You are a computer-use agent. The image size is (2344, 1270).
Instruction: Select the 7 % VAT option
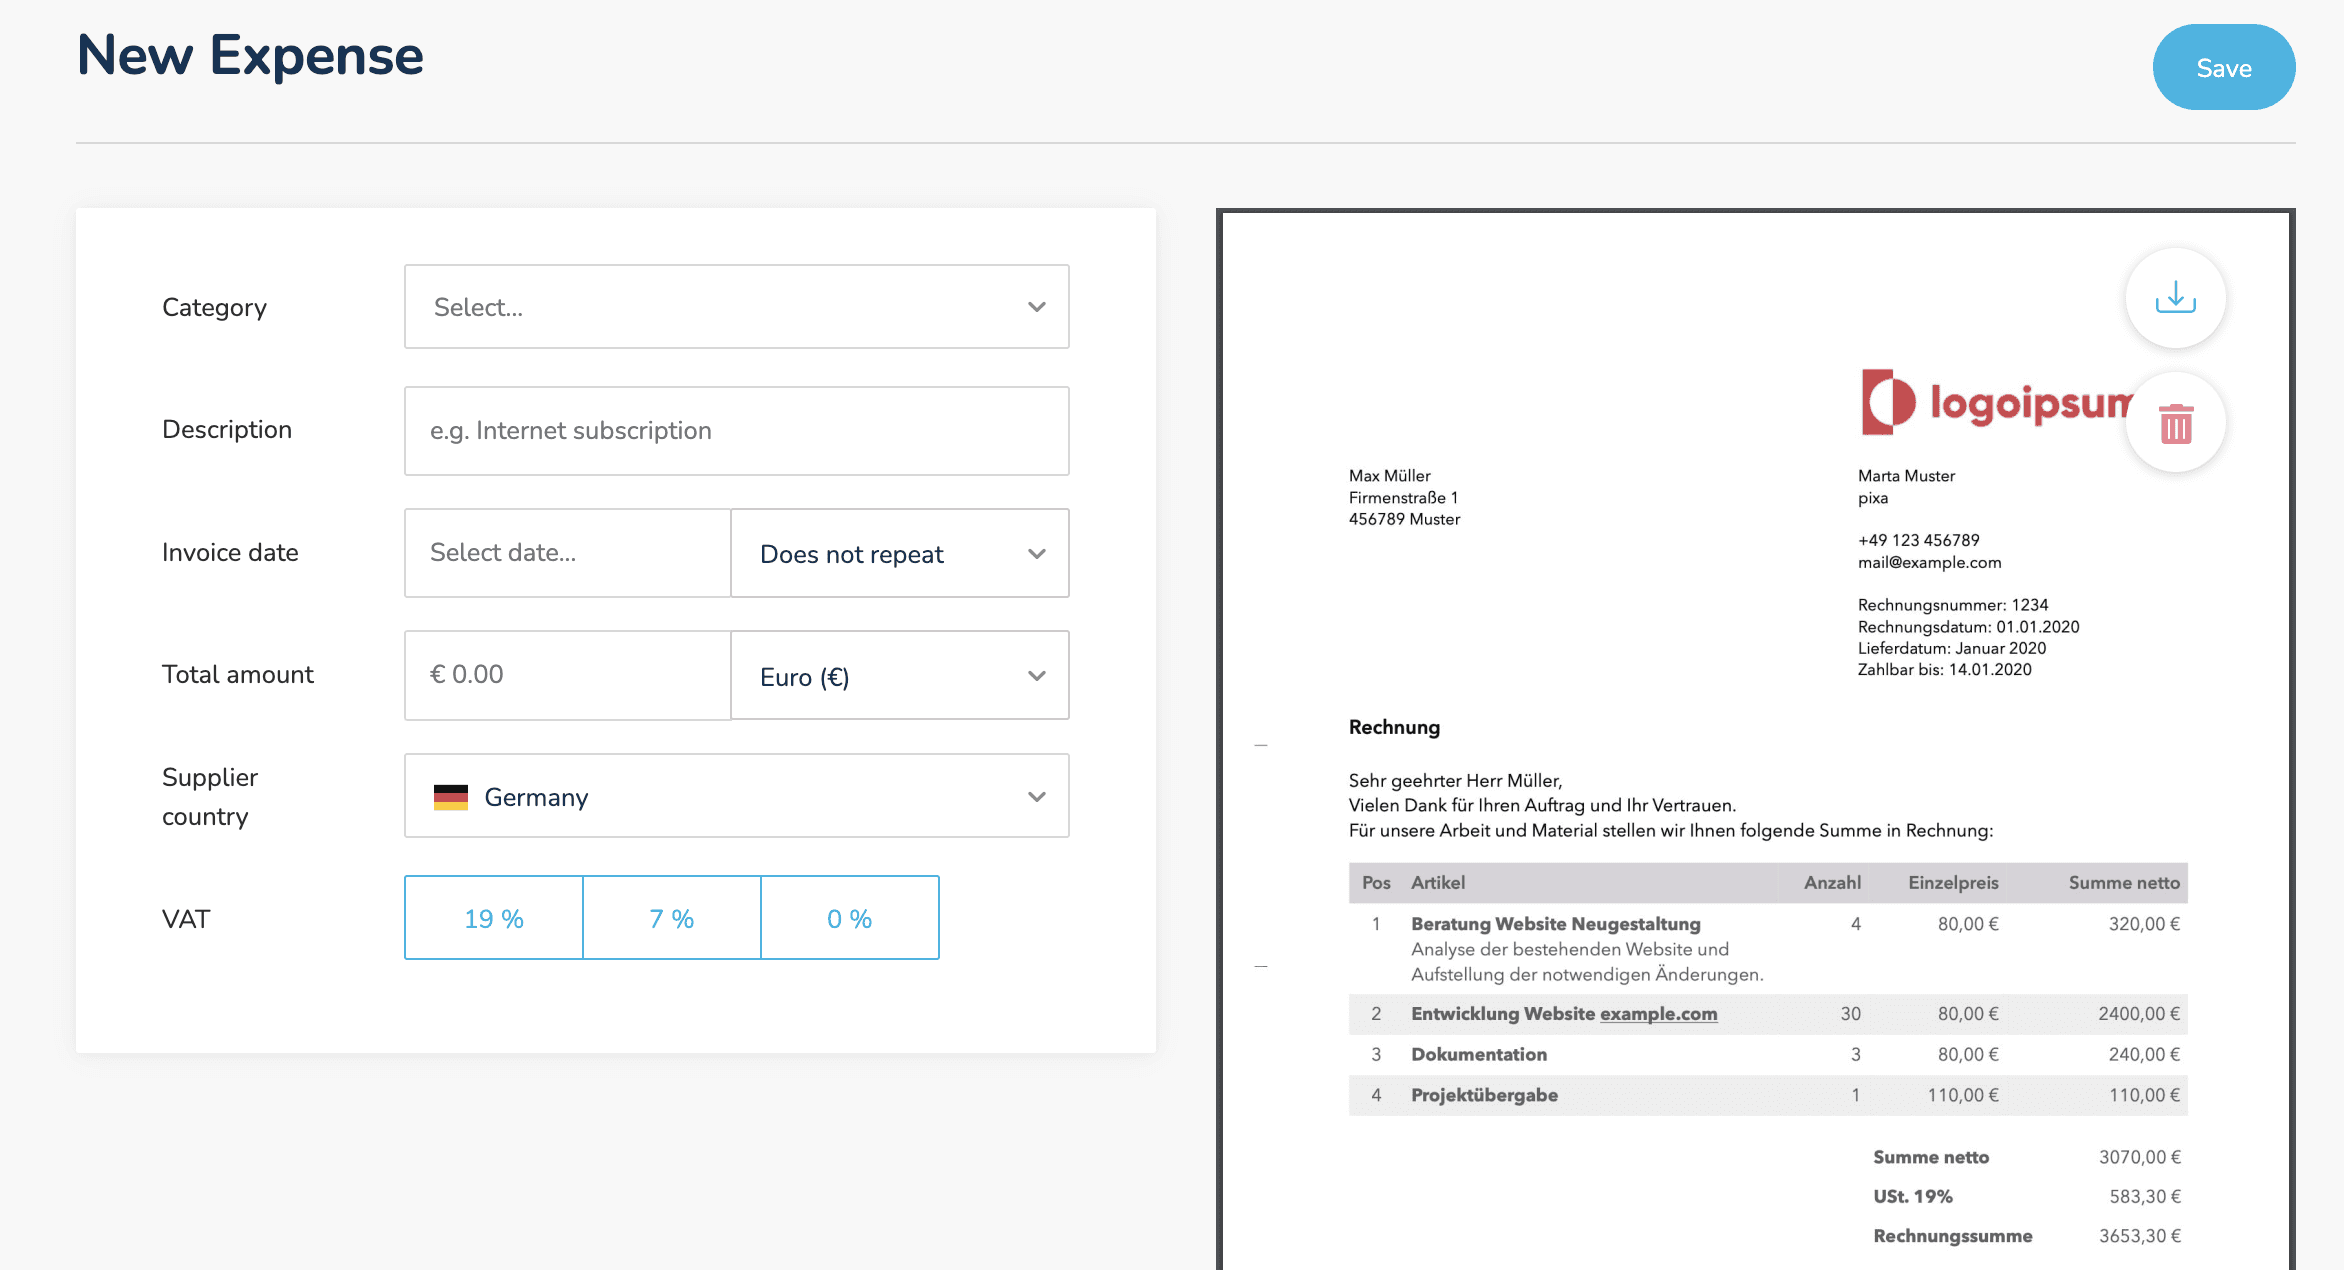click(x=672, y=918)
